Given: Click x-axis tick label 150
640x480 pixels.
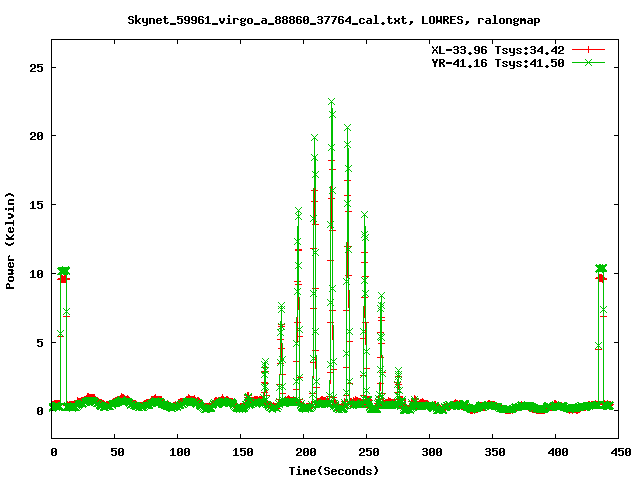Looking at the screenshot, I should [x=243, y=452].
